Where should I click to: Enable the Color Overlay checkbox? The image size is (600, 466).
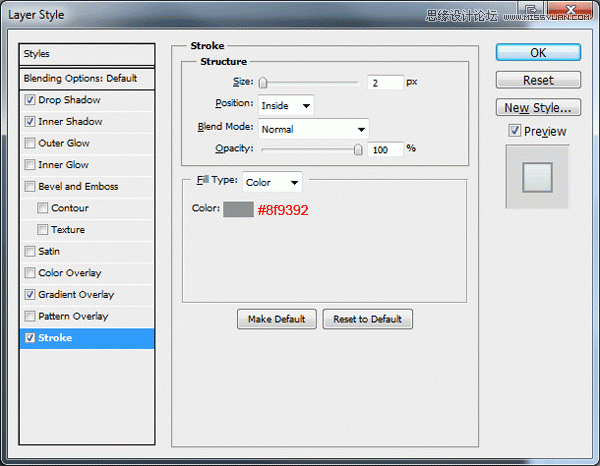click(x=30, y=273)
